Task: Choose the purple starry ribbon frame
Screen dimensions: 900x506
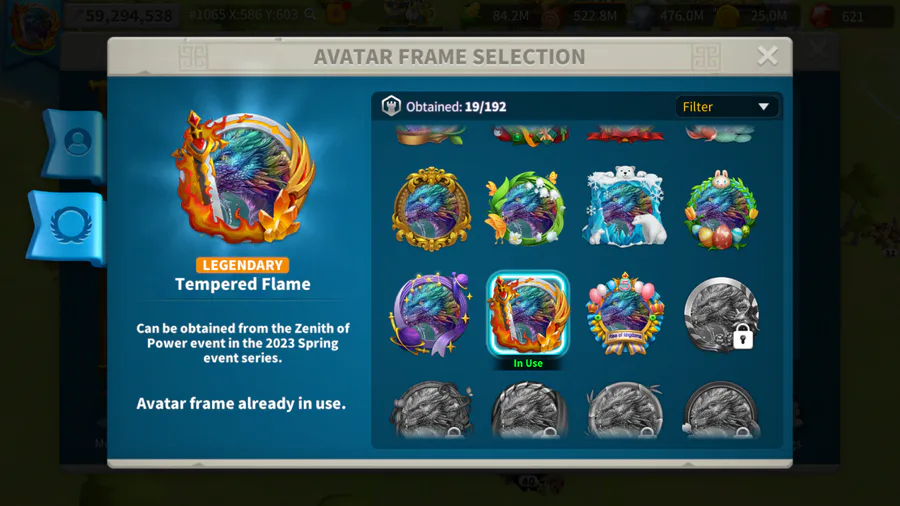Action: click(430, 314)
